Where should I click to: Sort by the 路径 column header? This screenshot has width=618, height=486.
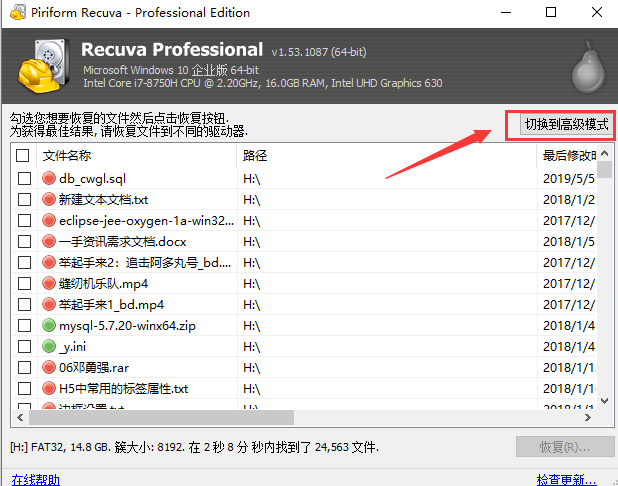coord(387,155)
